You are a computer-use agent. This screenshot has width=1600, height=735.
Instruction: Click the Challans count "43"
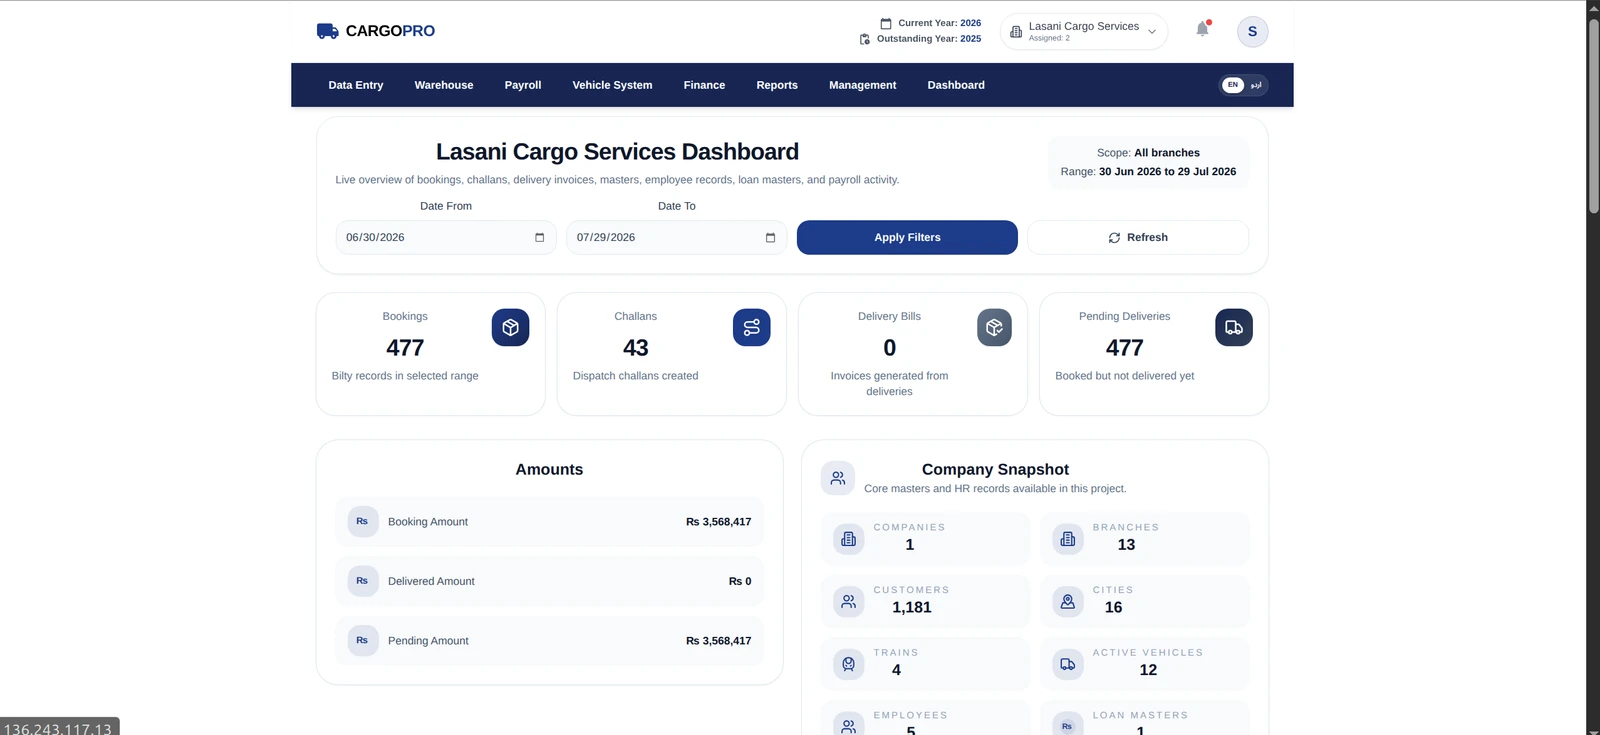click(x=636, y=348)
